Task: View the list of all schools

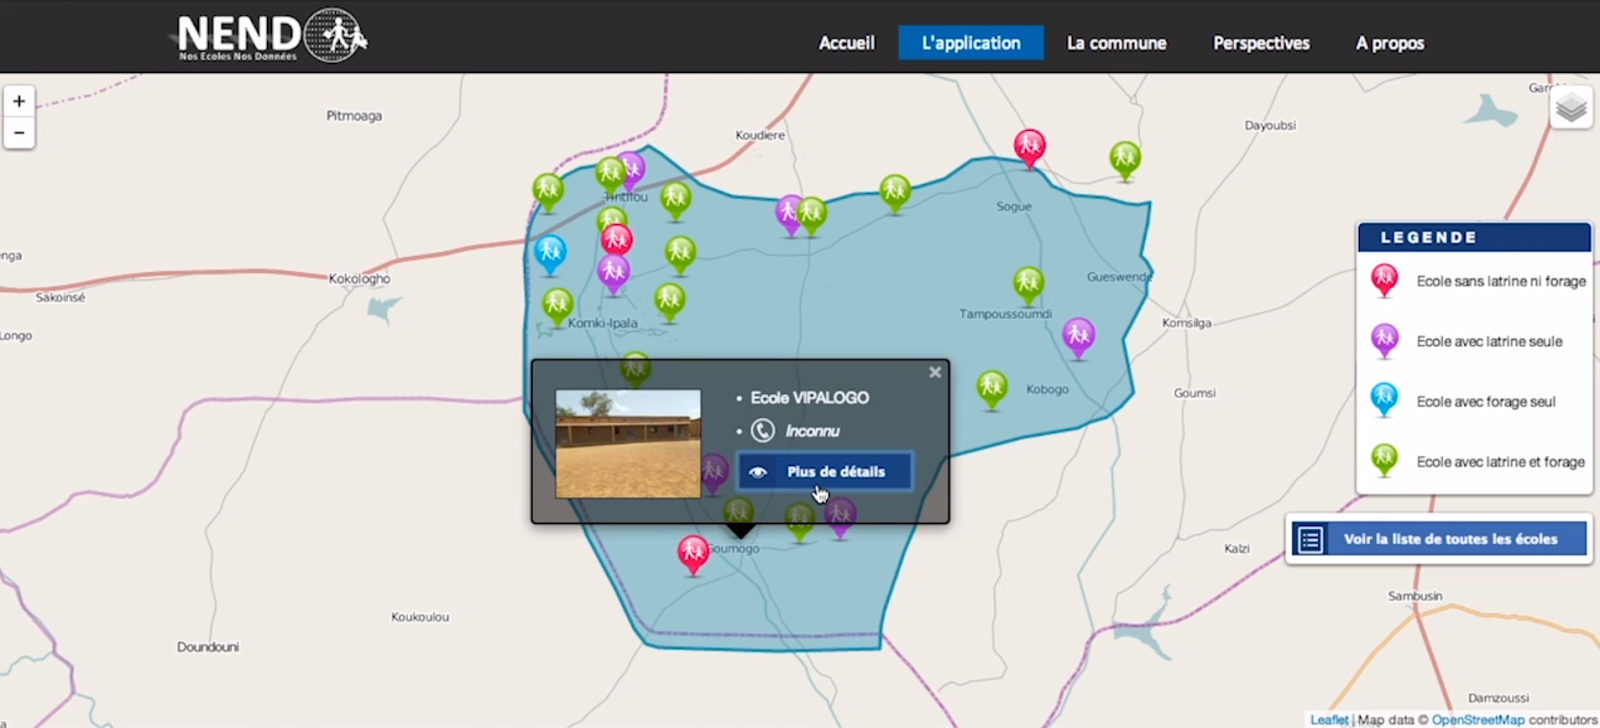Action: coord(1439,539)
